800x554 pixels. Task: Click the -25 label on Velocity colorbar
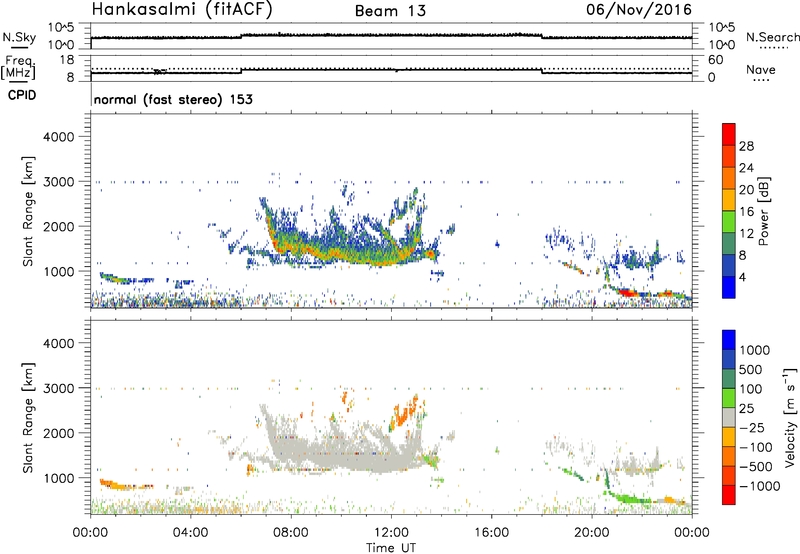pos(750,428)
